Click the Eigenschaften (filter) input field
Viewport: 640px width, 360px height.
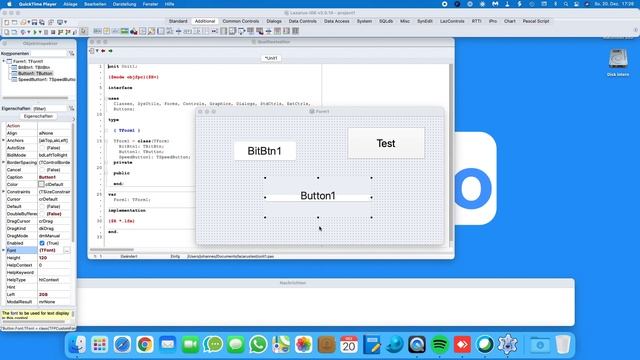(x=49, y=109)
